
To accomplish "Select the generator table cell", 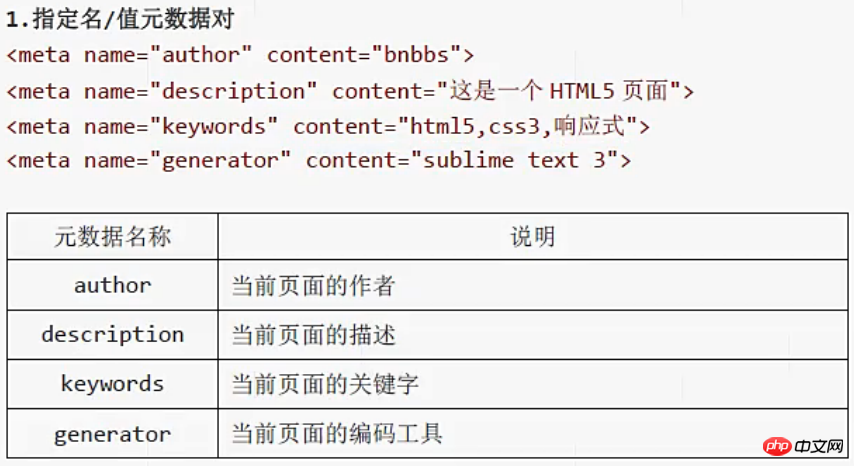I will pos(112,434).
